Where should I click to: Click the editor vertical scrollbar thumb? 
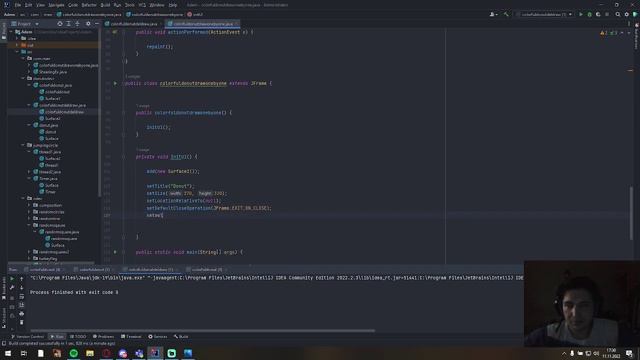(x=631, y=213)
